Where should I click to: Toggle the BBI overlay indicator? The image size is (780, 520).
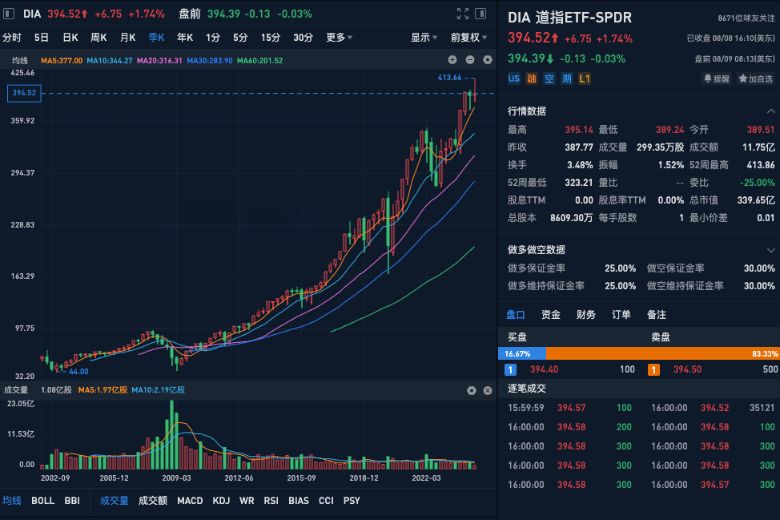pos(72,501)
